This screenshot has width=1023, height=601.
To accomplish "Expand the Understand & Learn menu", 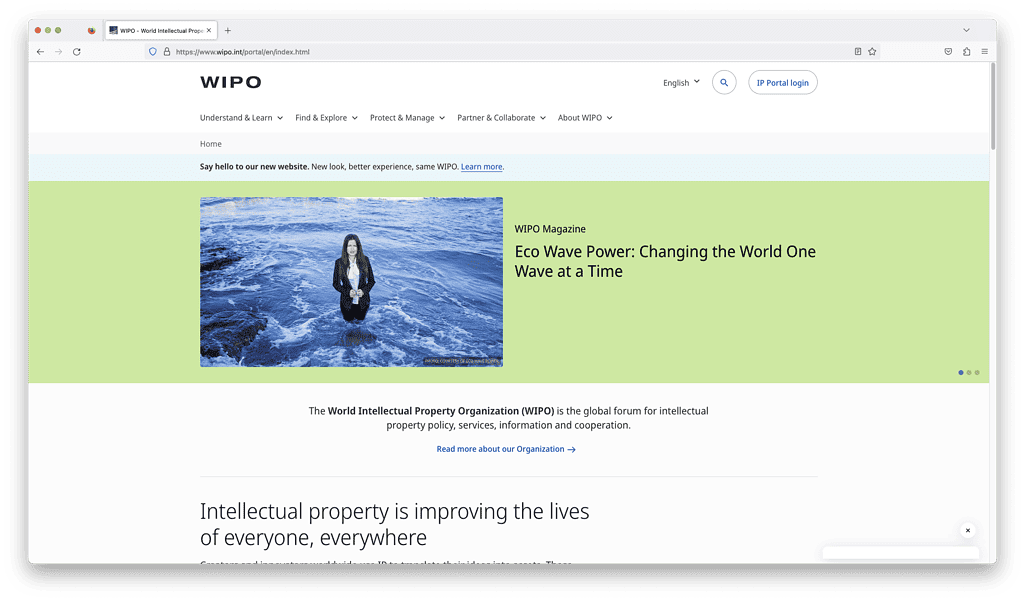I will click(x=241, y=118).
